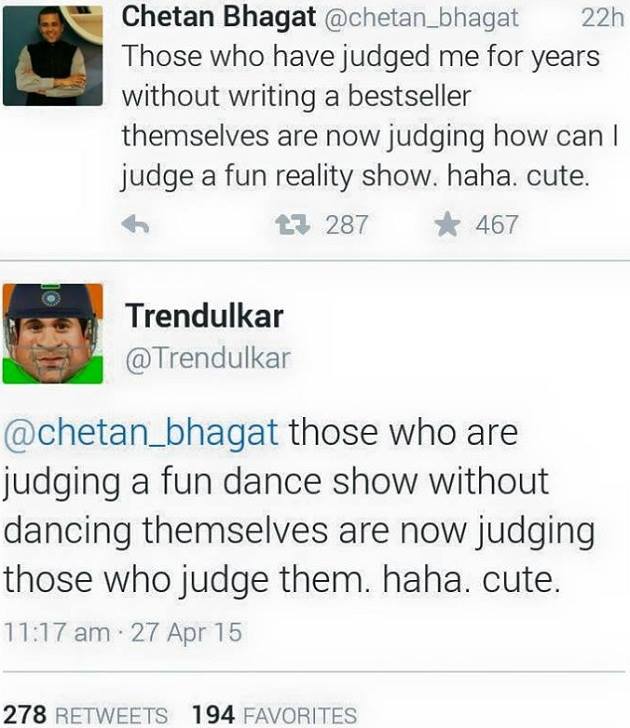The height and width of the screenshot is (728, 630).
Task: View the 194 Favorites list
Action: [x=274, y=714]
